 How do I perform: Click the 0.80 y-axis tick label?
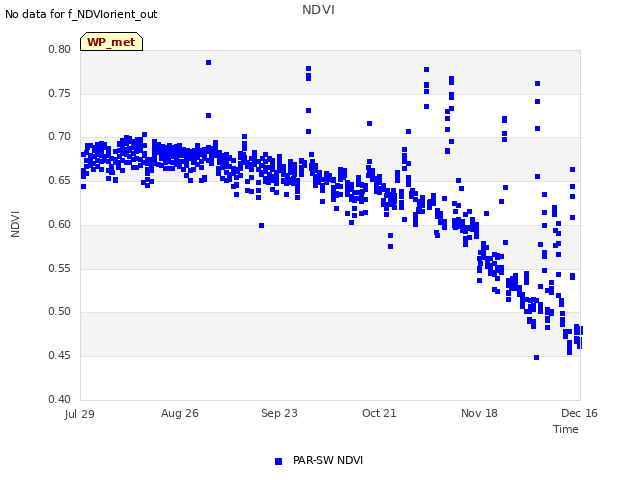[x=60, y=49]
